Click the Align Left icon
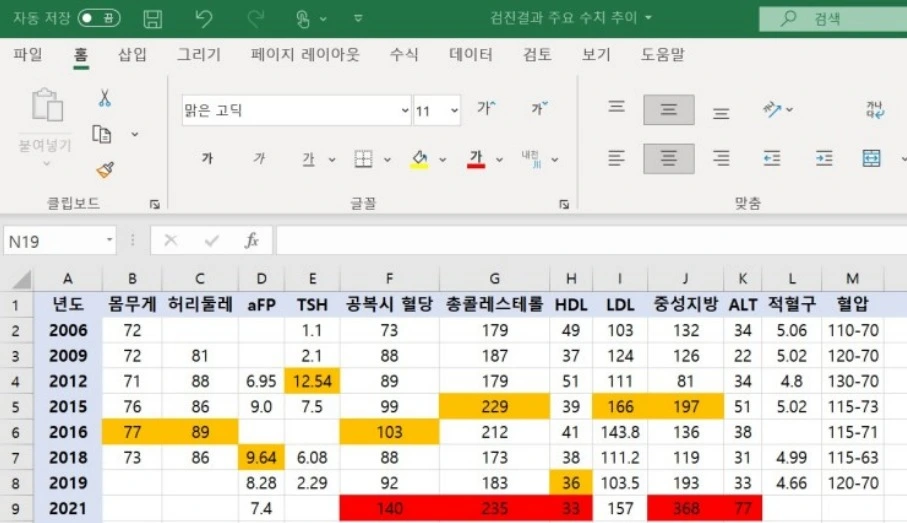907x523 pixels. [x=617, y=158]
